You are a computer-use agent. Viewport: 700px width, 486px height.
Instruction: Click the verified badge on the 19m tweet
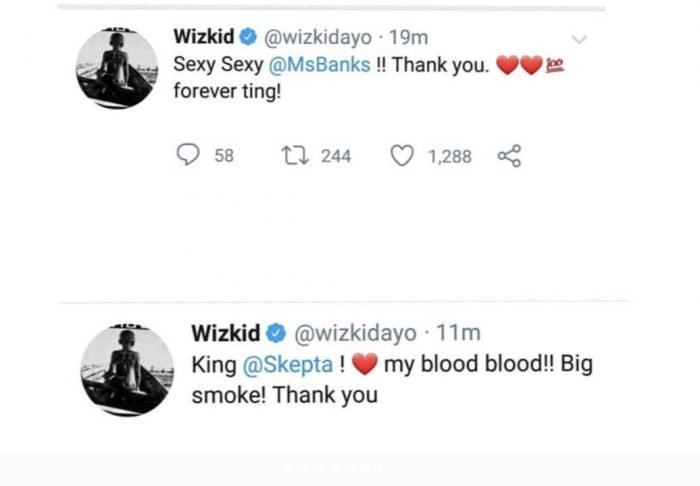pos(248,37)
